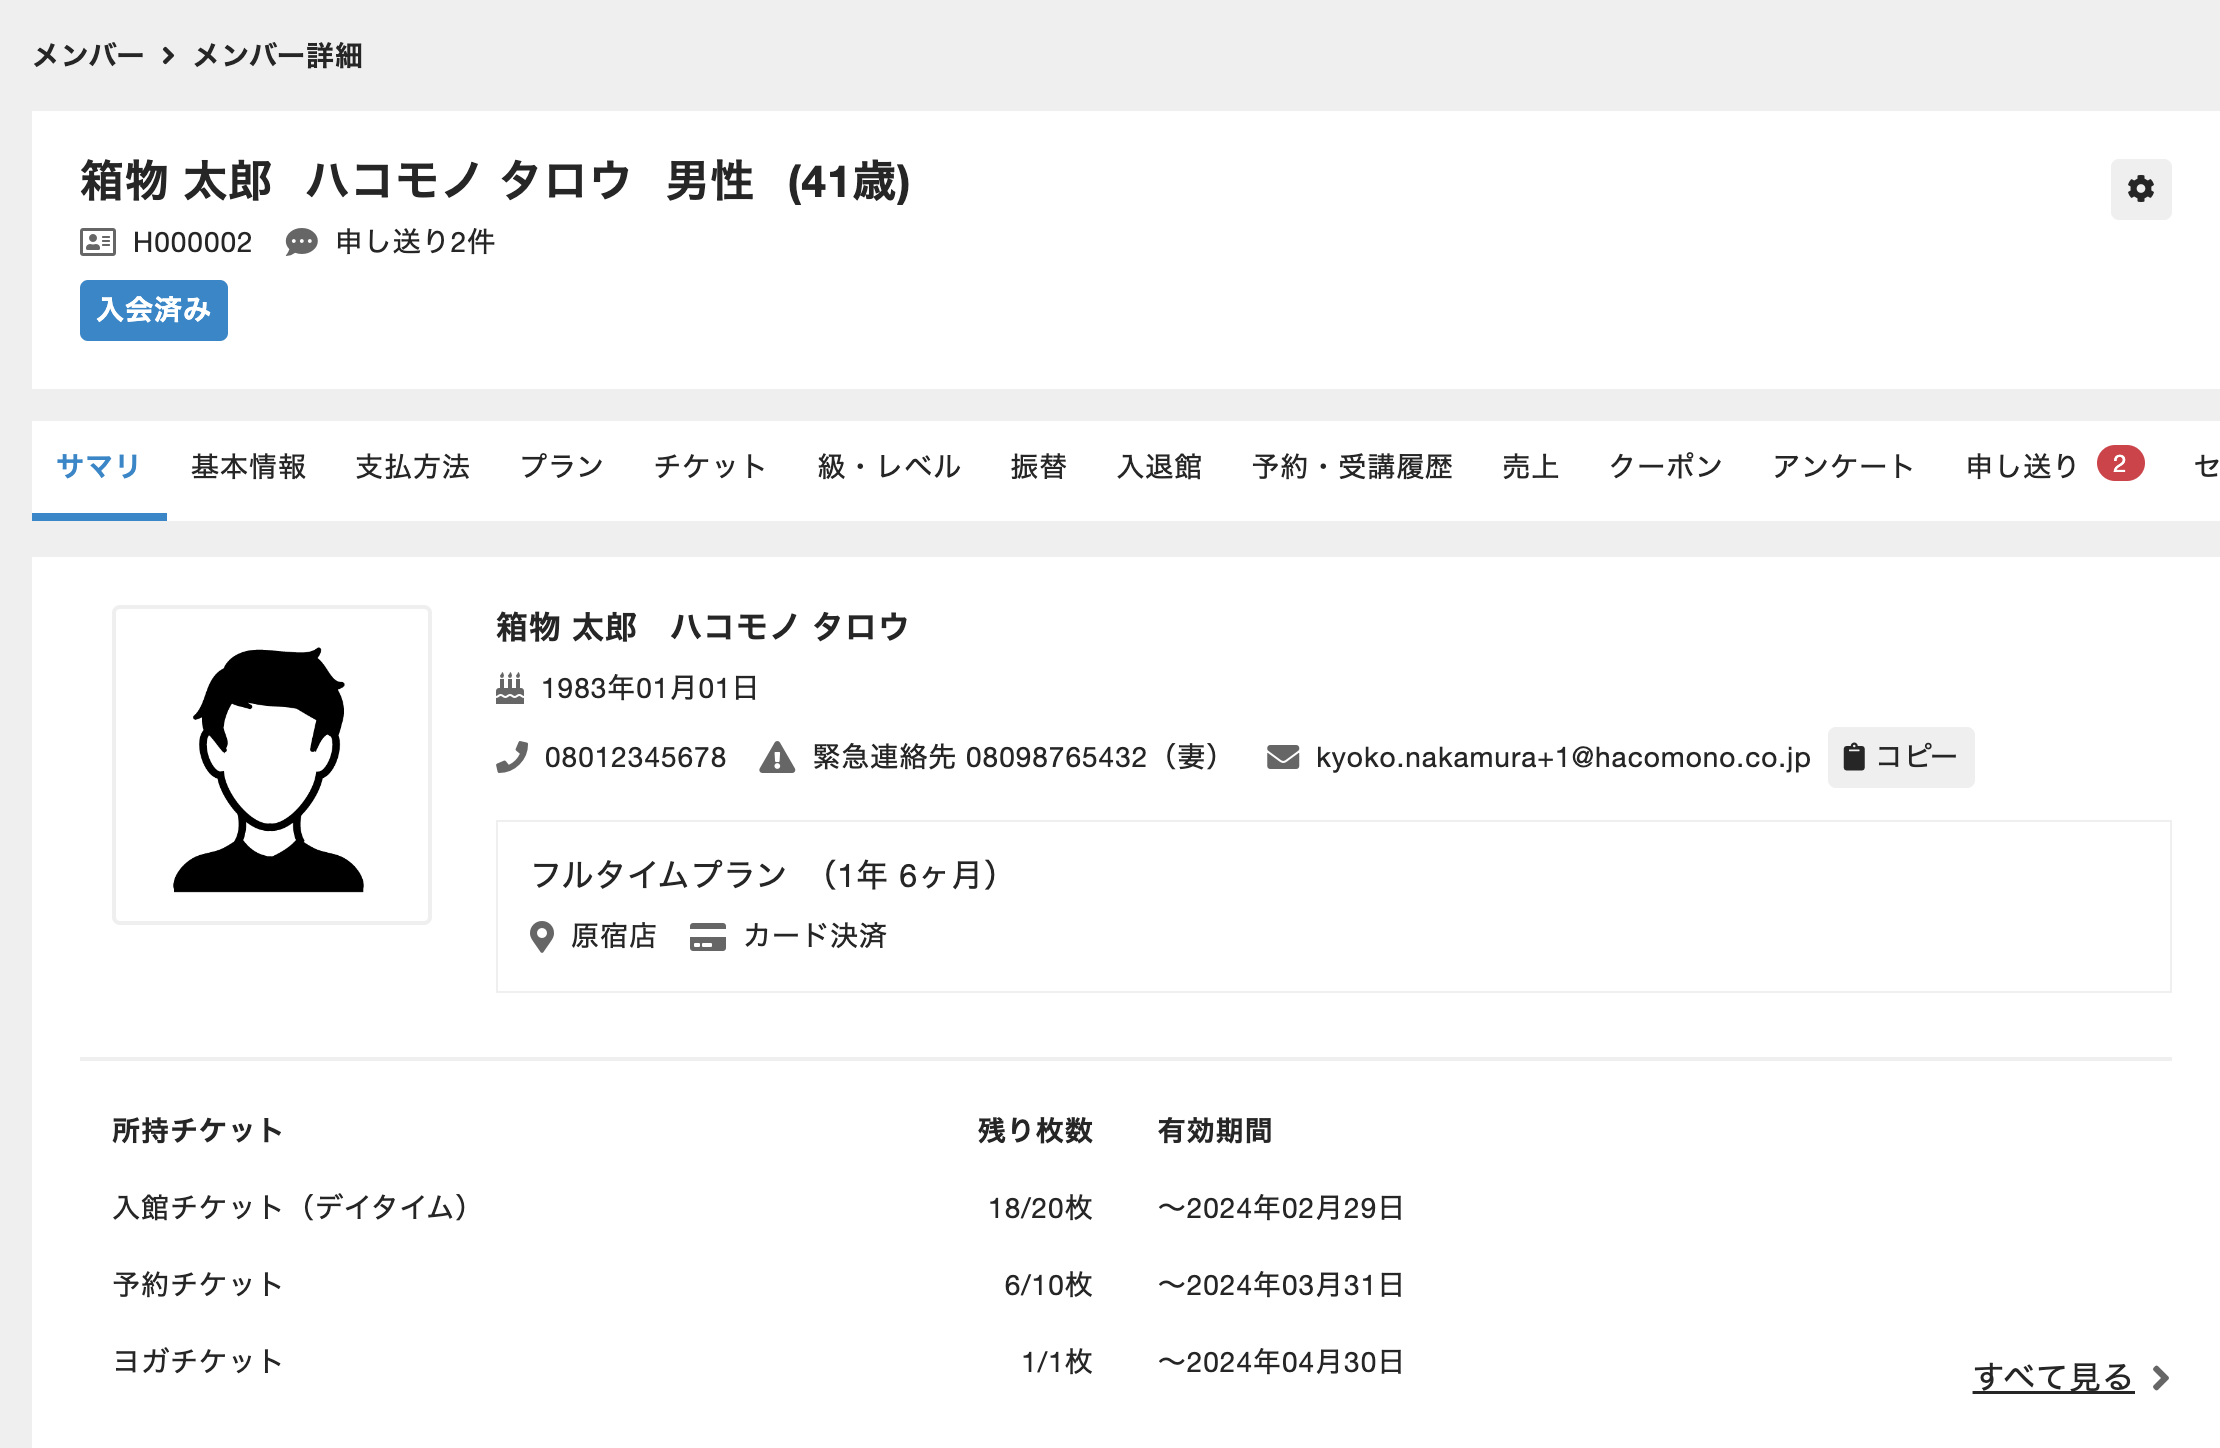Copy the email address with コピー button
2220x1448 pixels.
(x=1900, y=757)
